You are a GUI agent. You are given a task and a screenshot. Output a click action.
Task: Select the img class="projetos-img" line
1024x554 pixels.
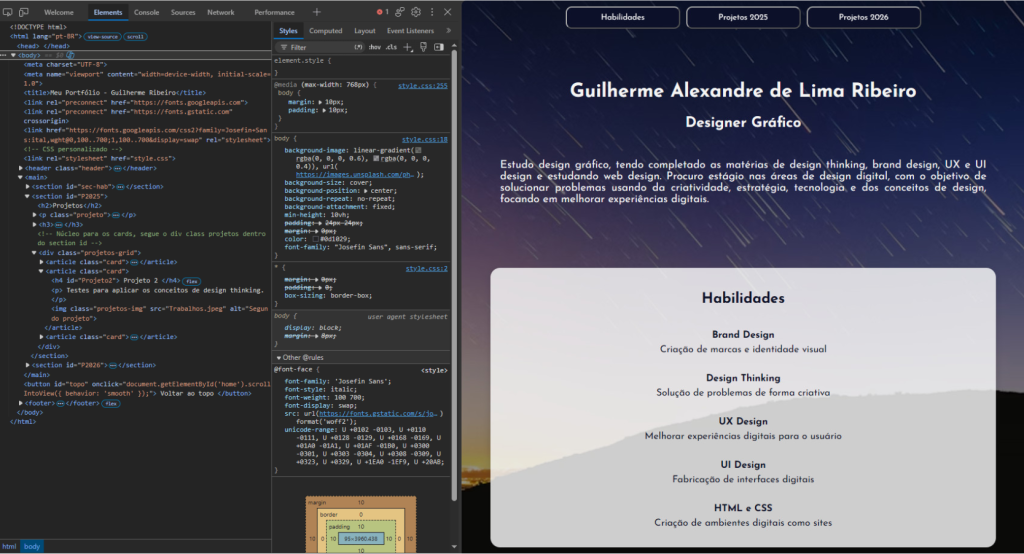pyautogui.click(x=159, y=314)
